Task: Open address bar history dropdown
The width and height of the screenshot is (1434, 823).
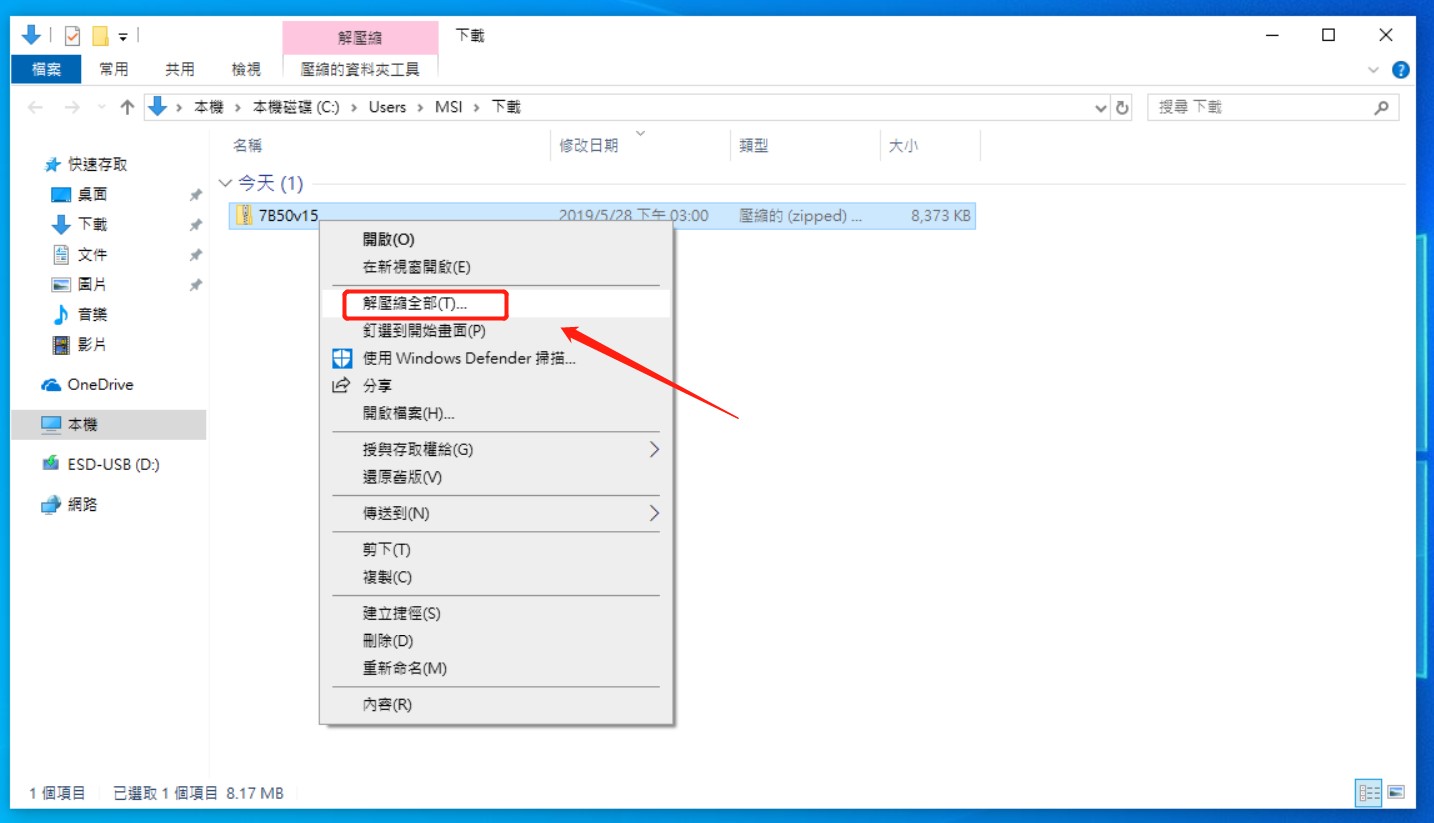Action: coord(1101,107)
